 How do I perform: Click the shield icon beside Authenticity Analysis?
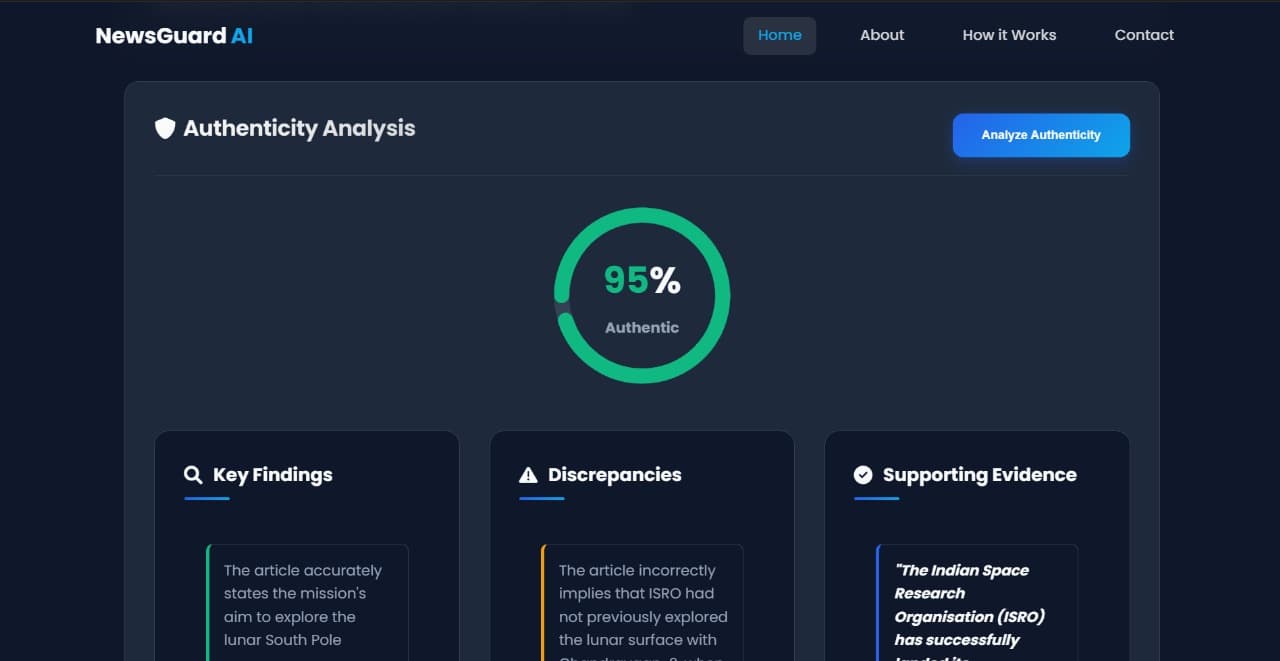tap(165, 128)
